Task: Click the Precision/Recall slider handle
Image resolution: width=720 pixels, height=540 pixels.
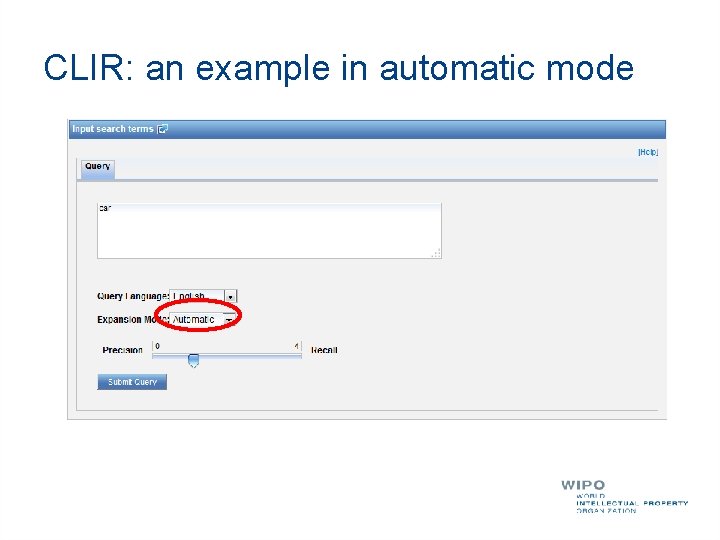Action: [x=193, y=360]
